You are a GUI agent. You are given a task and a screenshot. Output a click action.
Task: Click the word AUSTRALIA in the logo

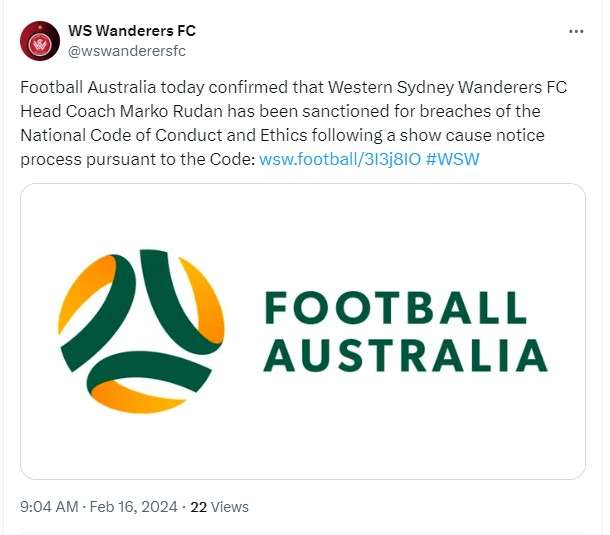(x=407, y=355)
